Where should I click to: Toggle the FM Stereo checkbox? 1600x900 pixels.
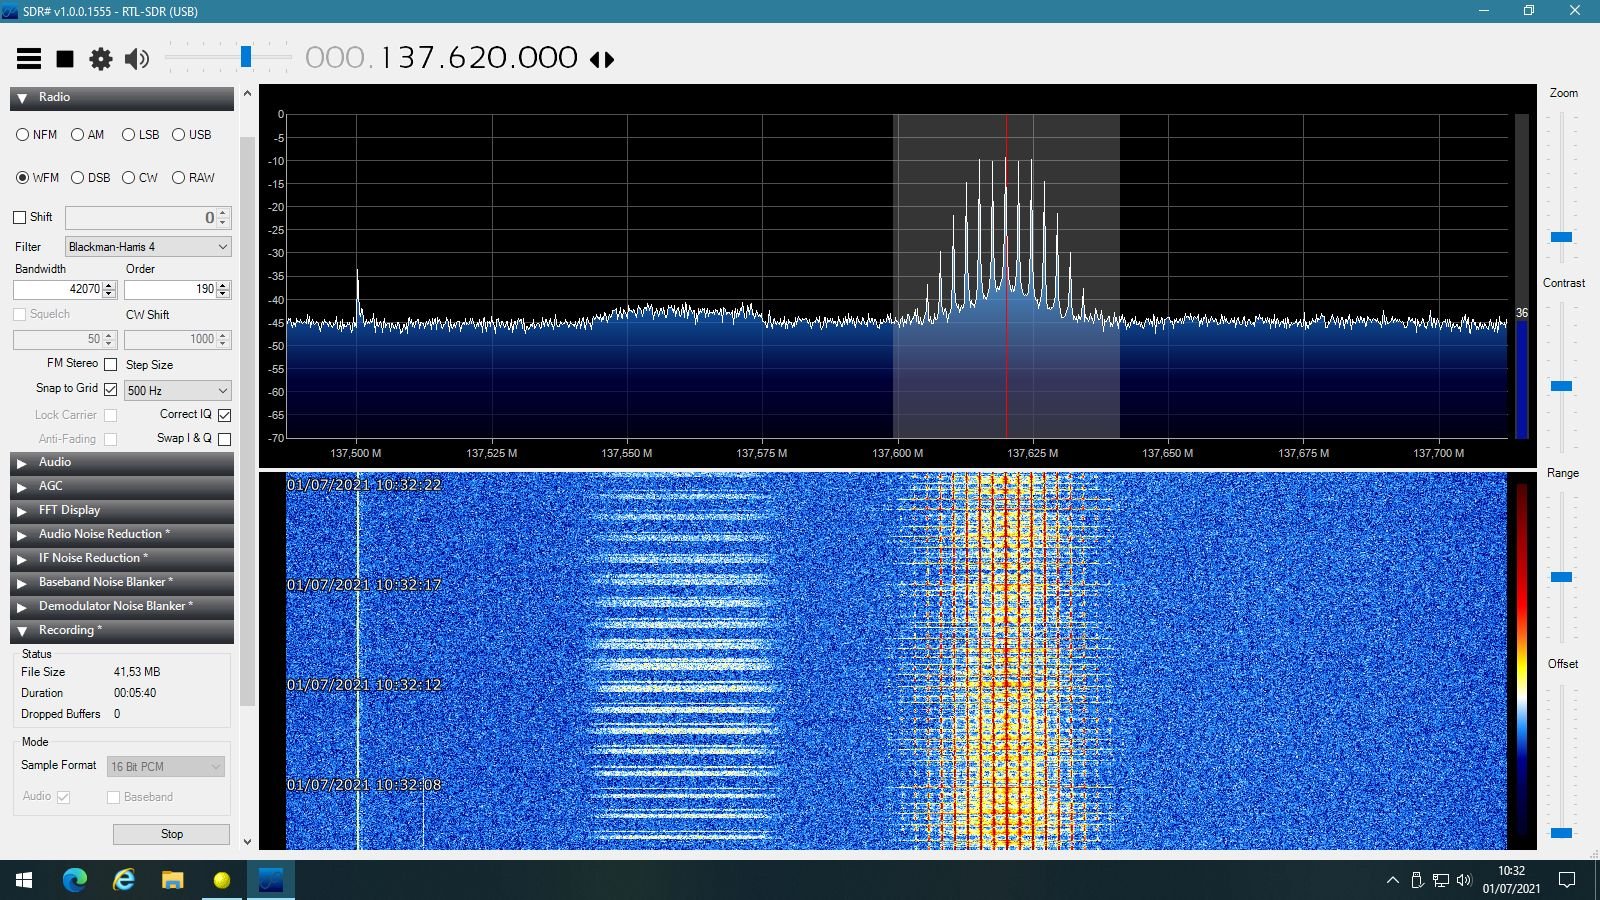111,364
